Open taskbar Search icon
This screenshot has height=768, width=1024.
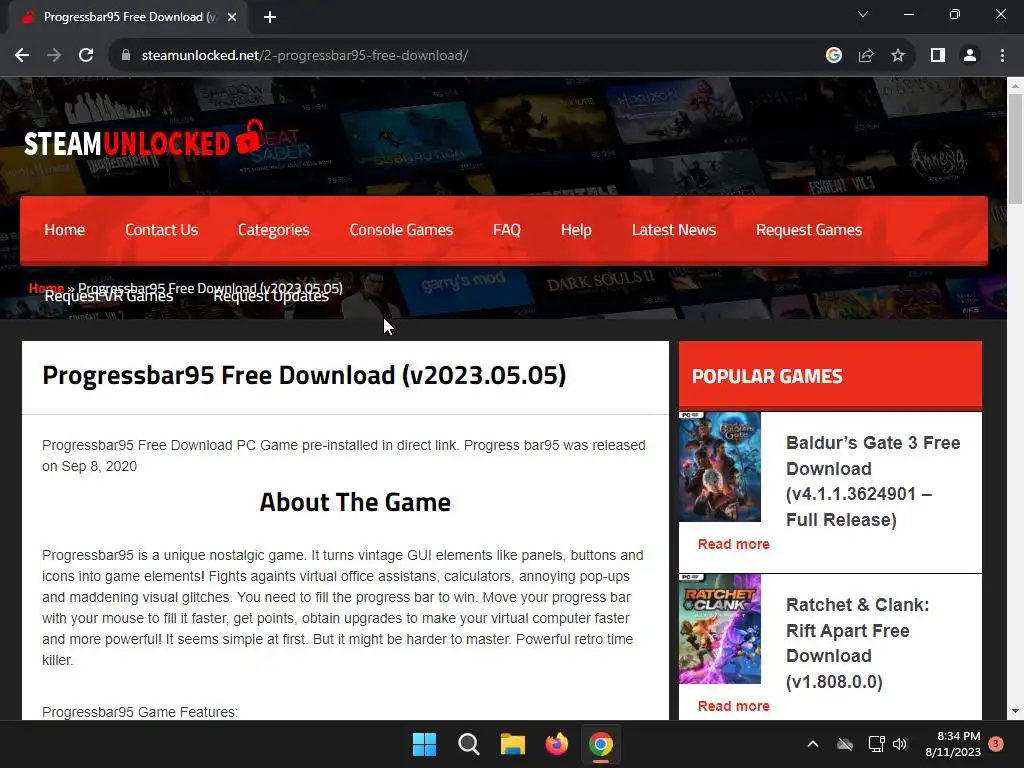click(468, 744)
